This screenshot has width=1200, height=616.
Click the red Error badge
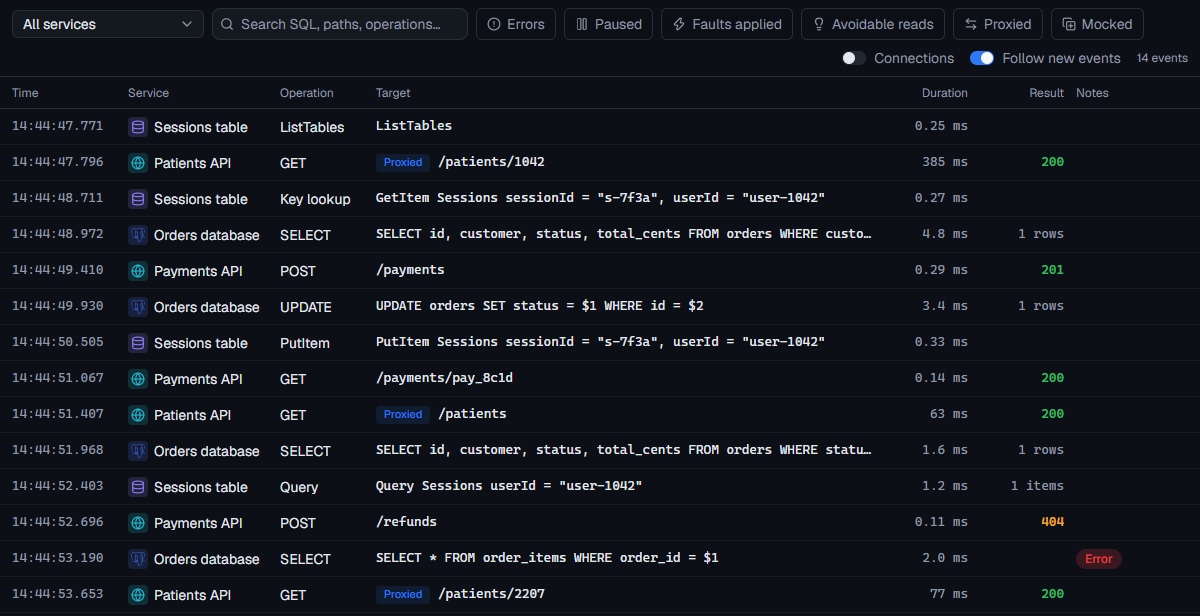(x=1099, y=559)
